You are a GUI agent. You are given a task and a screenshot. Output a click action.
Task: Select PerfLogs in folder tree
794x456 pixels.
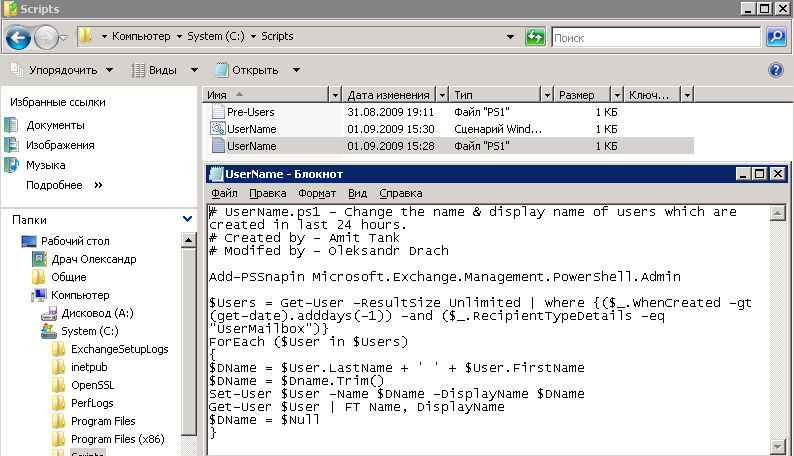[92, 403]
